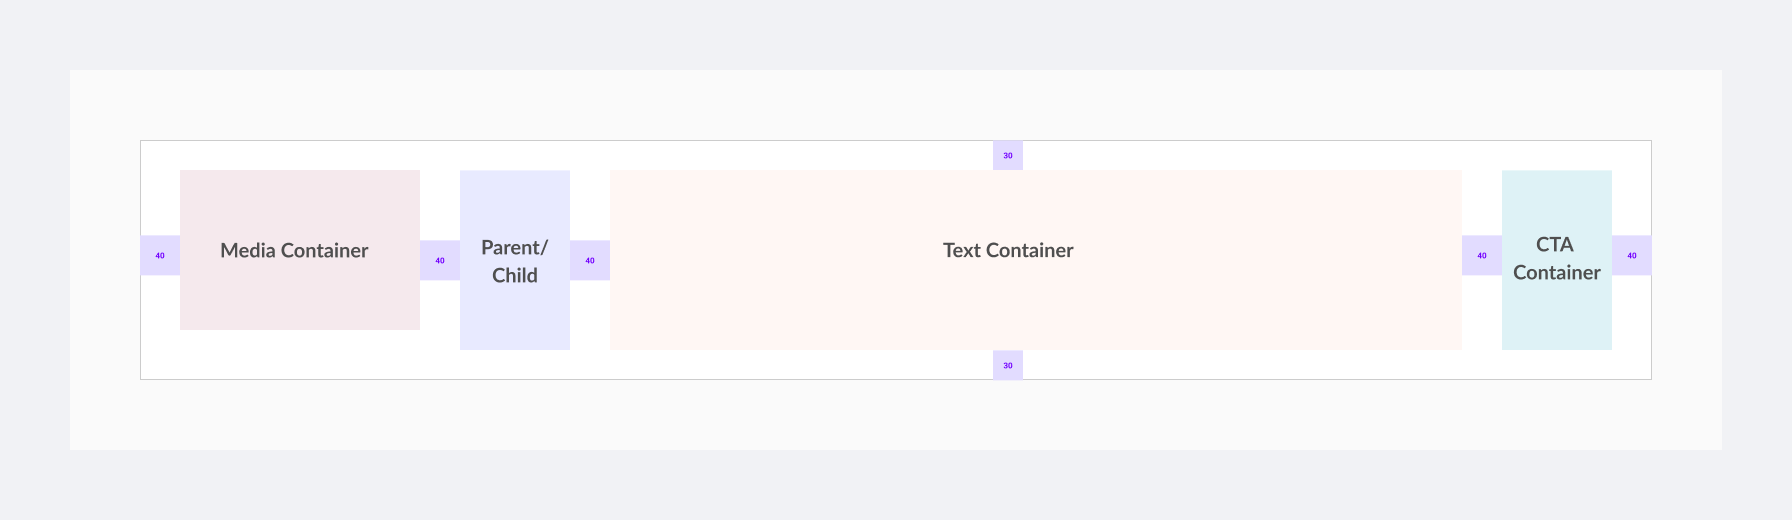Click the "Media Container" text label
This screenshot has height=520, width=1792.
[294, 250]
